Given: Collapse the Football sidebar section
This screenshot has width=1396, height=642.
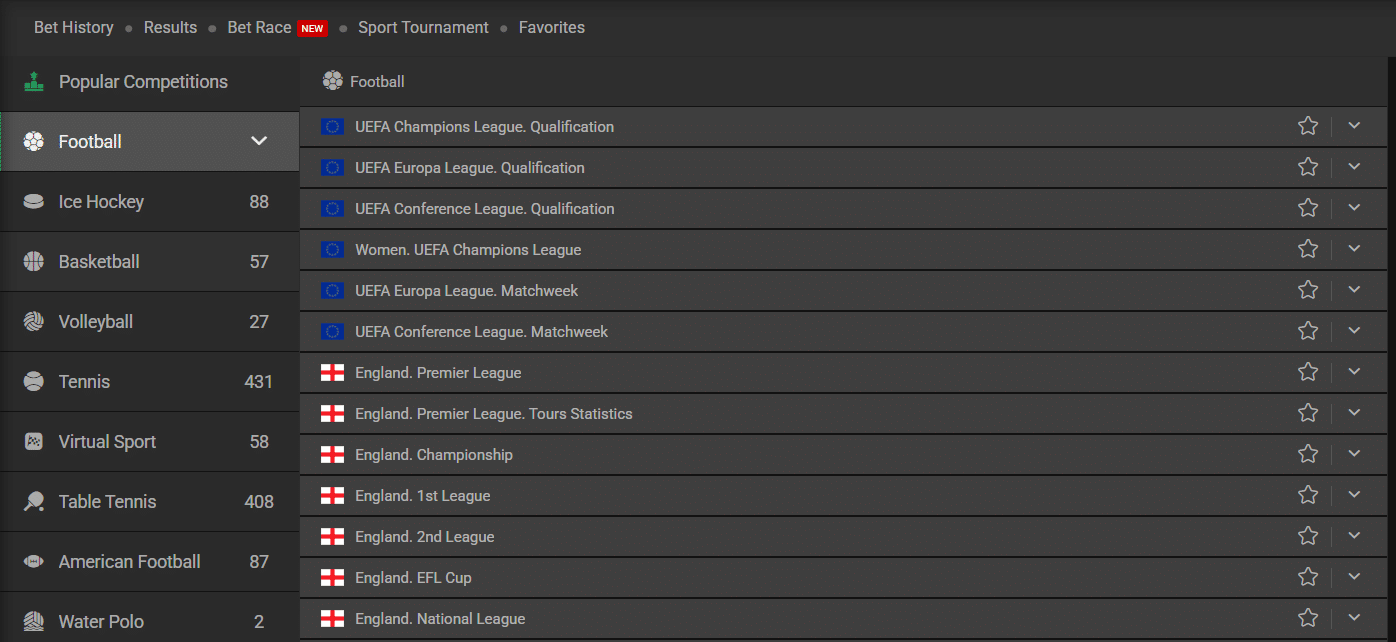Looking at the screenshot, I should click(x=259, y=141).
